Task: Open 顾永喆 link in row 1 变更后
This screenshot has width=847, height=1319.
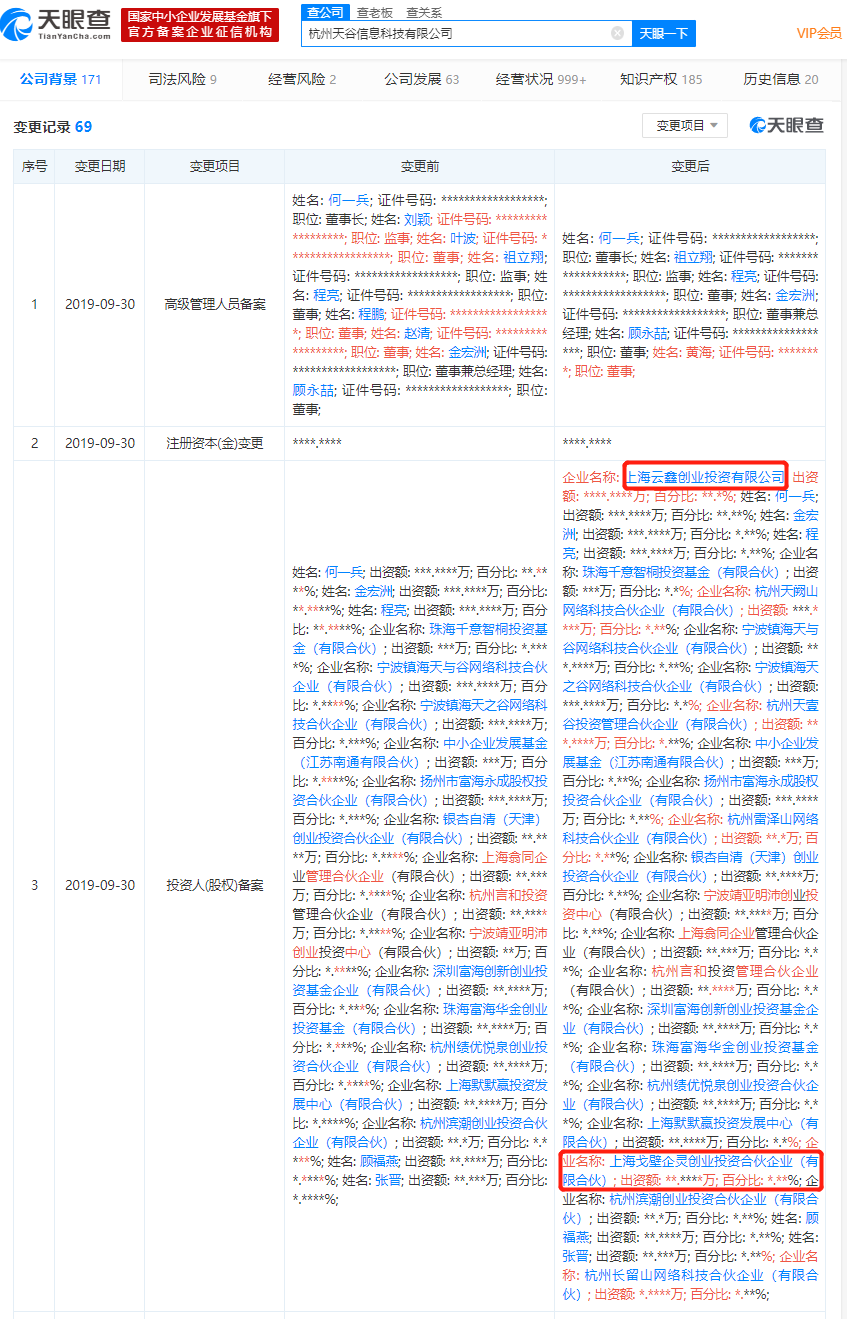Action: tap(648, 333)
